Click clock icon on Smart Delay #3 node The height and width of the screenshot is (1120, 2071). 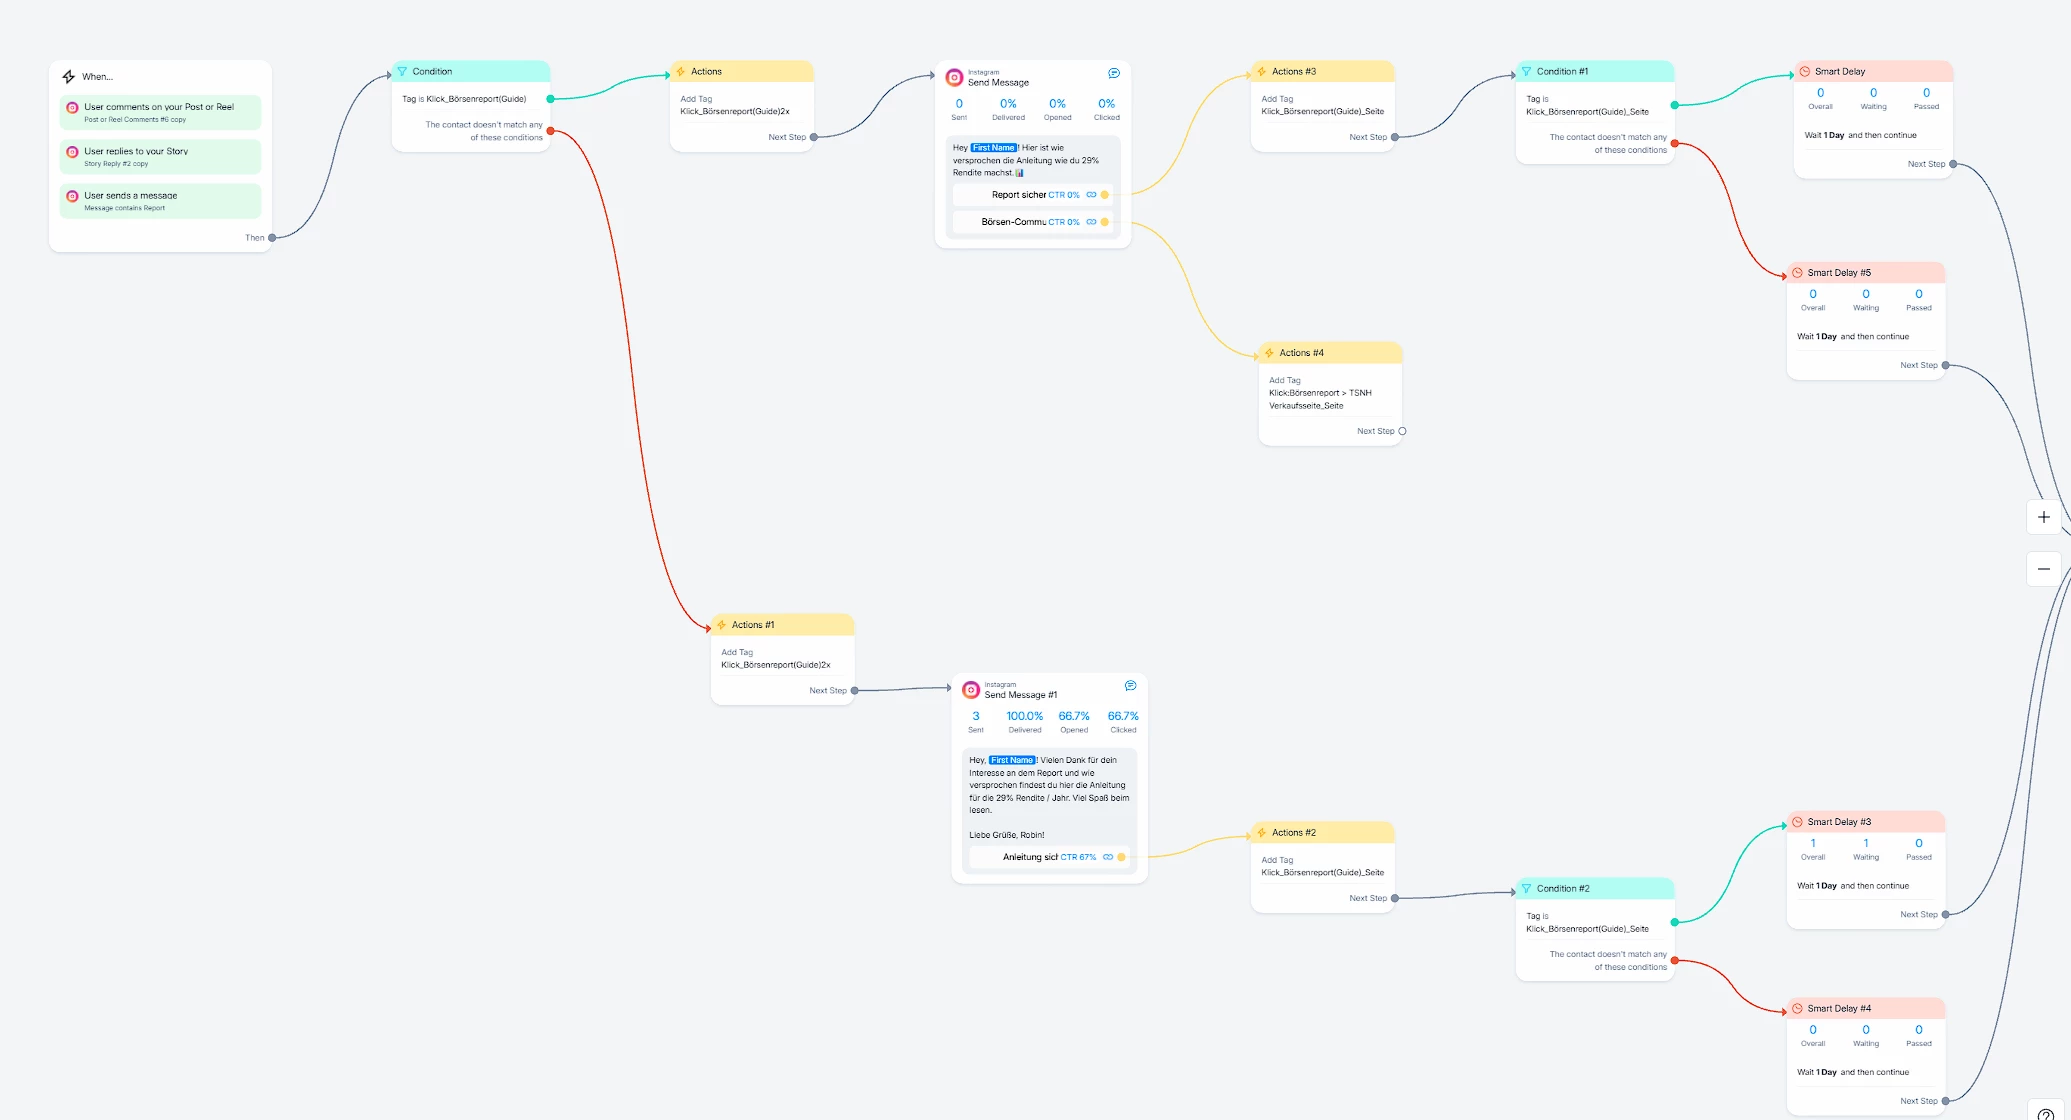tap(1797, 822)
